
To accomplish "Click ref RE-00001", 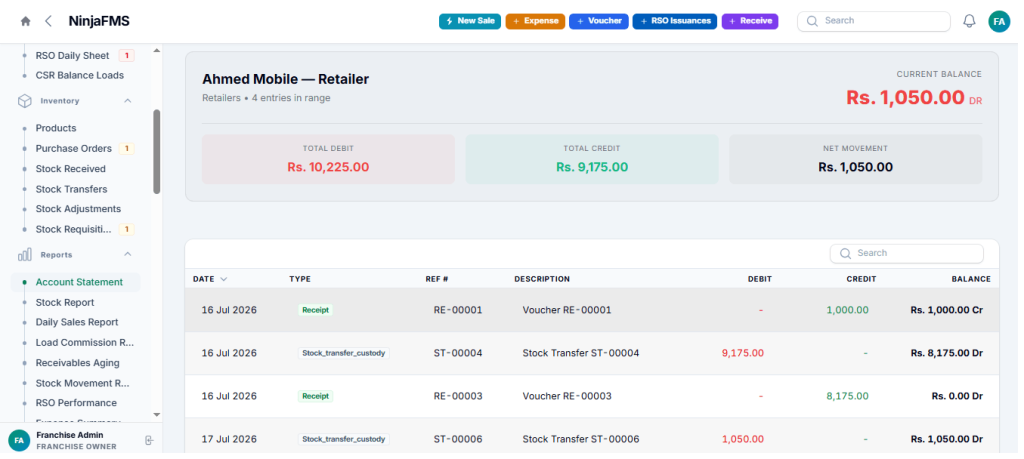I will [x=458, y=310].
